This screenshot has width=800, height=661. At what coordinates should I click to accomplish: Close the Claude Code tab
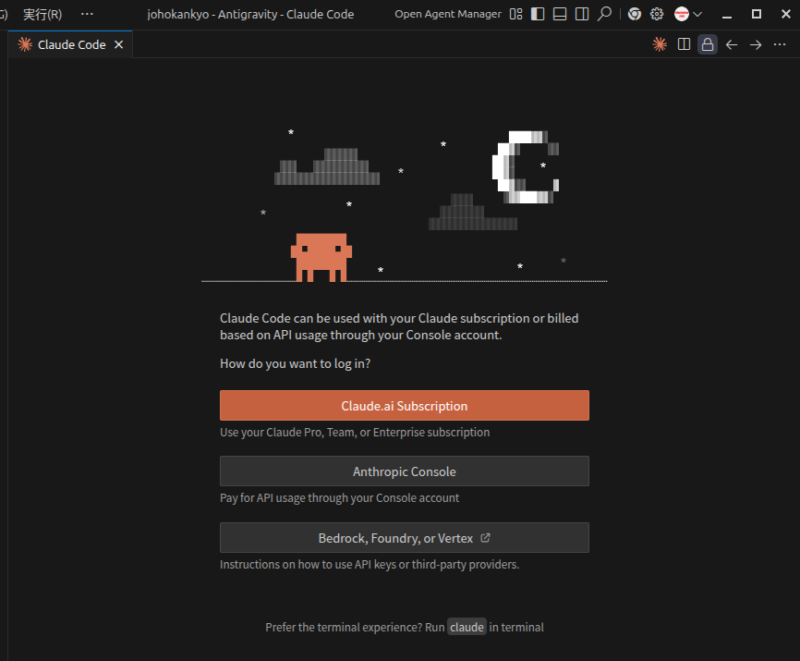pyautogui.click(x=119, y=45)
